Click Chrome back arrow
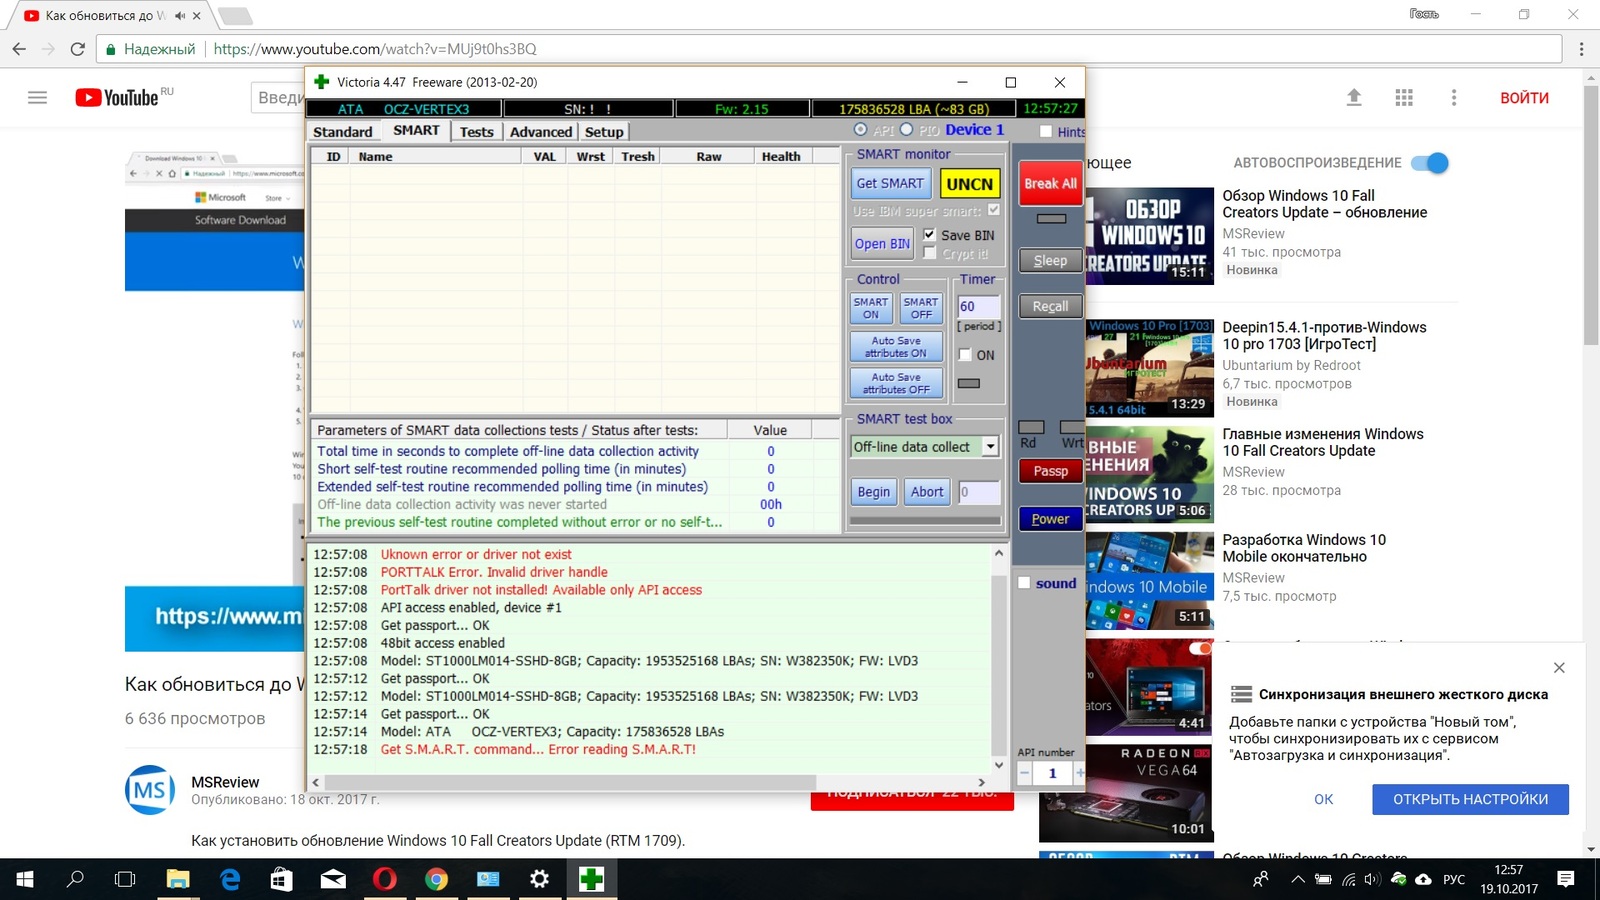The height and width of the screenshot is (900, 1600). 19,48
